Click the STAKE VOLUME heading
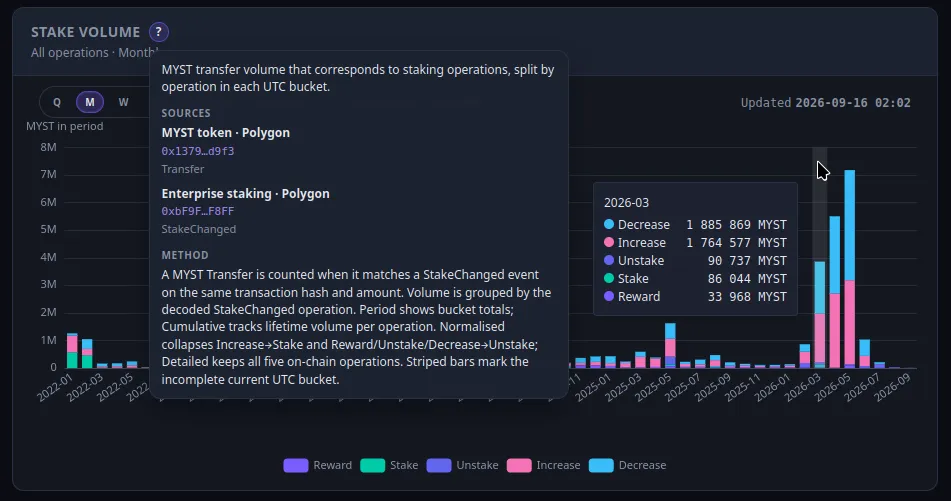 pos(86,32)
